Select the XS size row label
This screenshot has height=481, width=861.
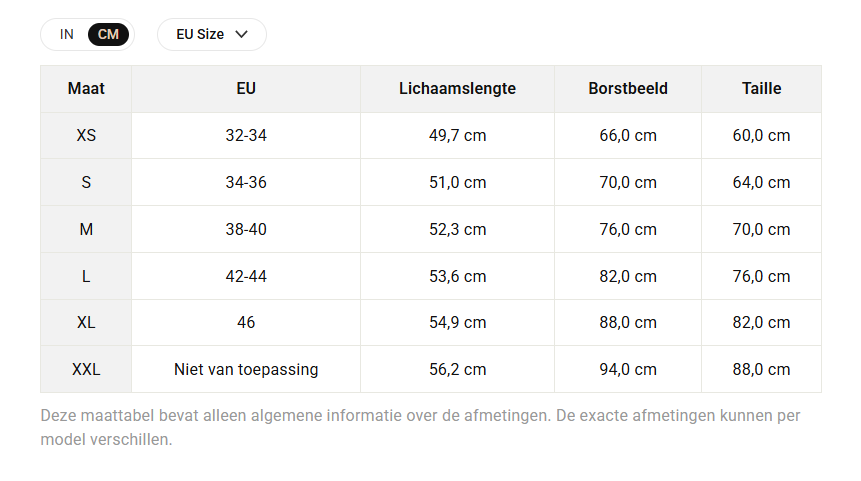tap(86, 136)
